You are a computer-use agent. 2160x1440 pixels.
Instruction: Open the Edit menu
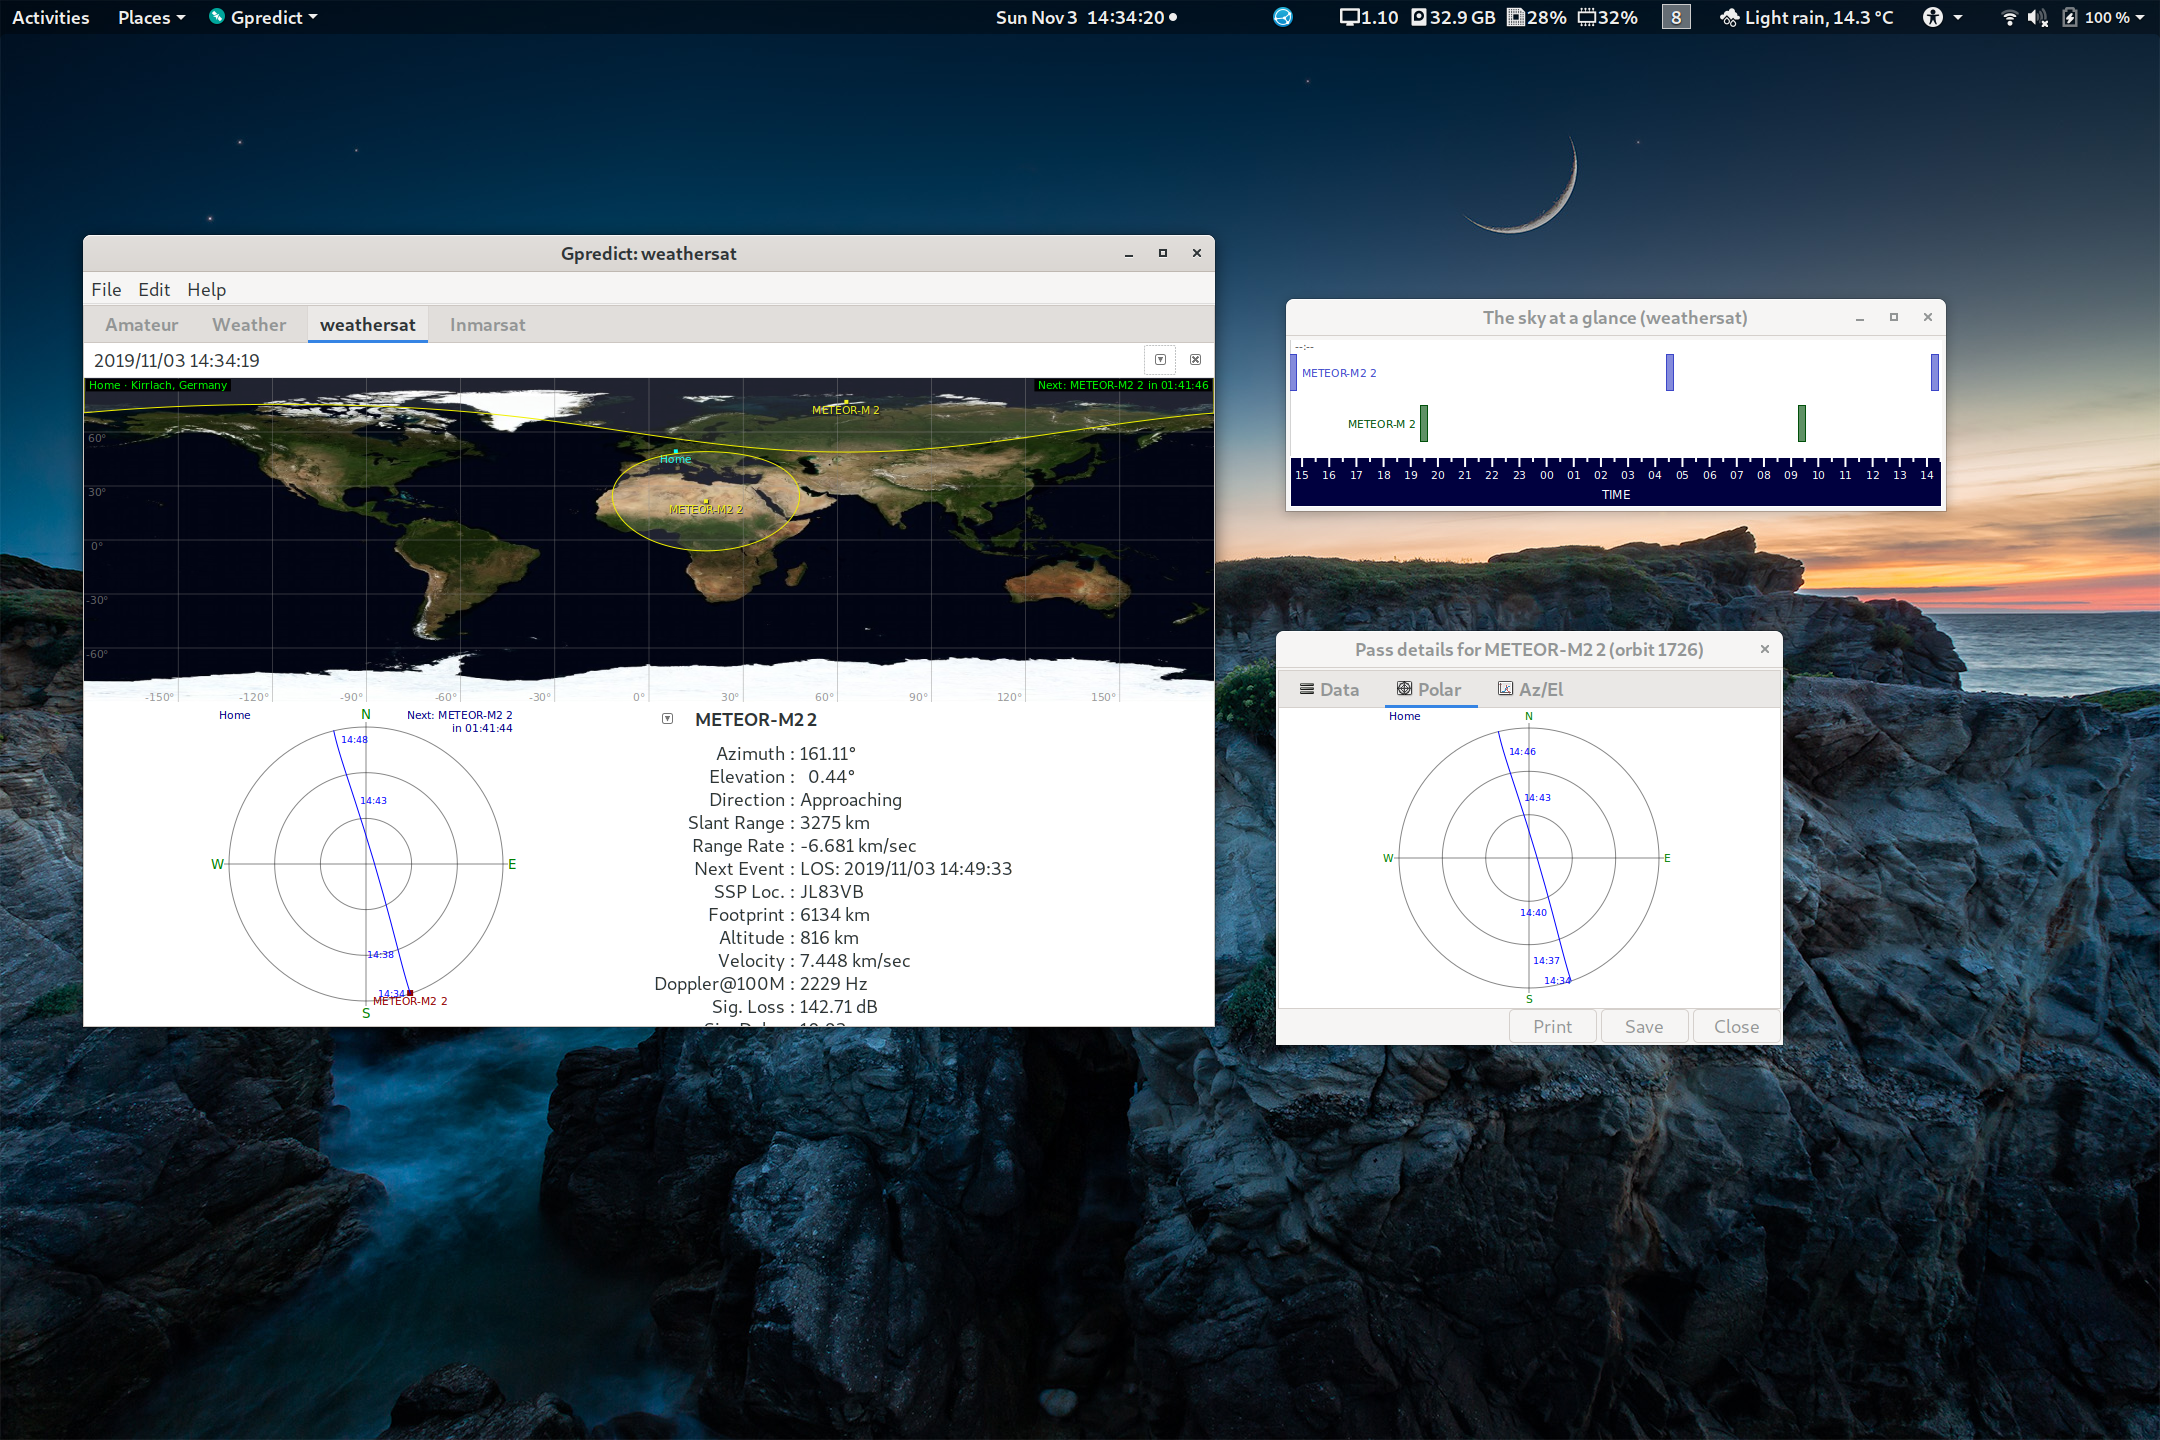[154, 289]
